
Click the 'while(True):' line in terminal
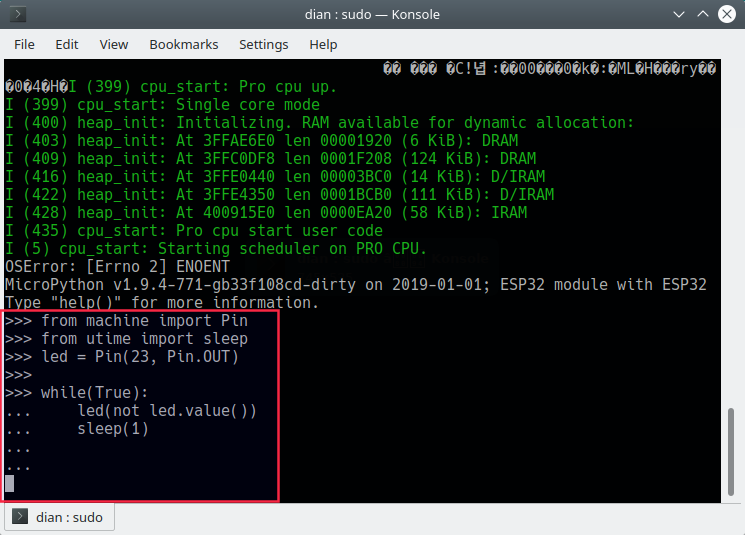(x=95, y=393)
